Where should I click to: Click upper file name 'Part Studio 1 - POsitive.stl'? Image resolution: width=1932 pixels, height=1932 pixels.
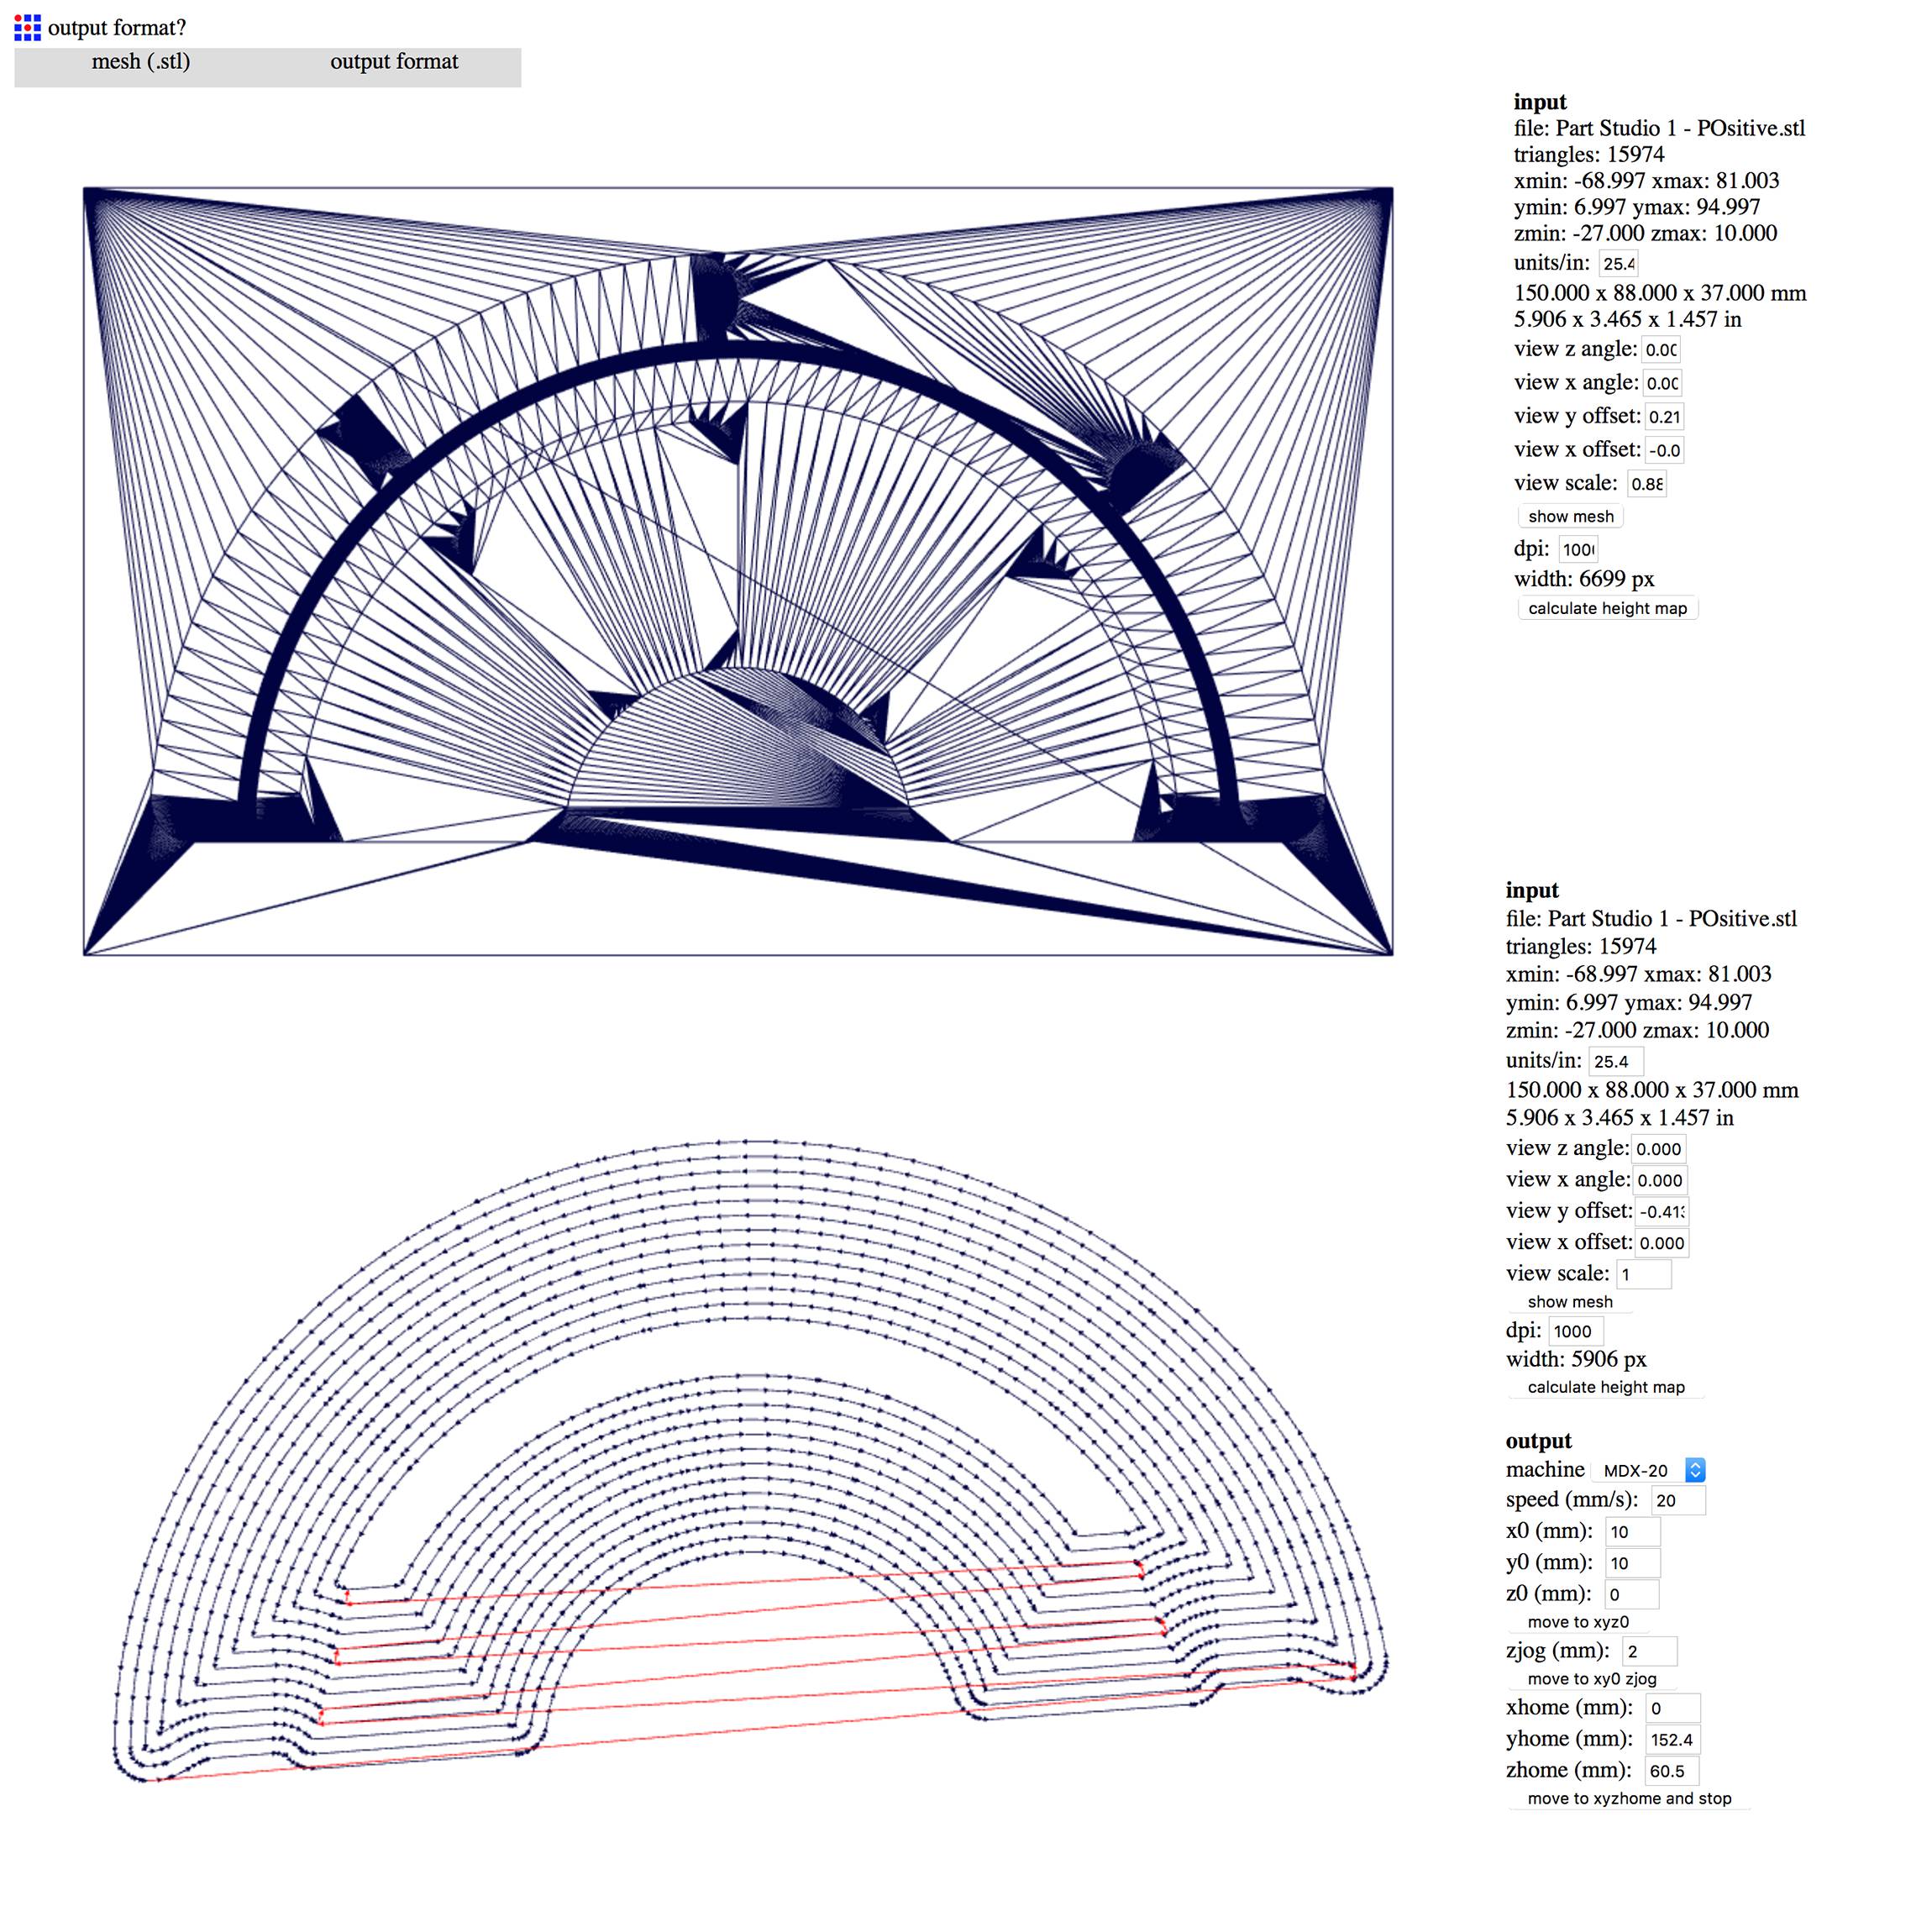click(x=1681, y=128)
